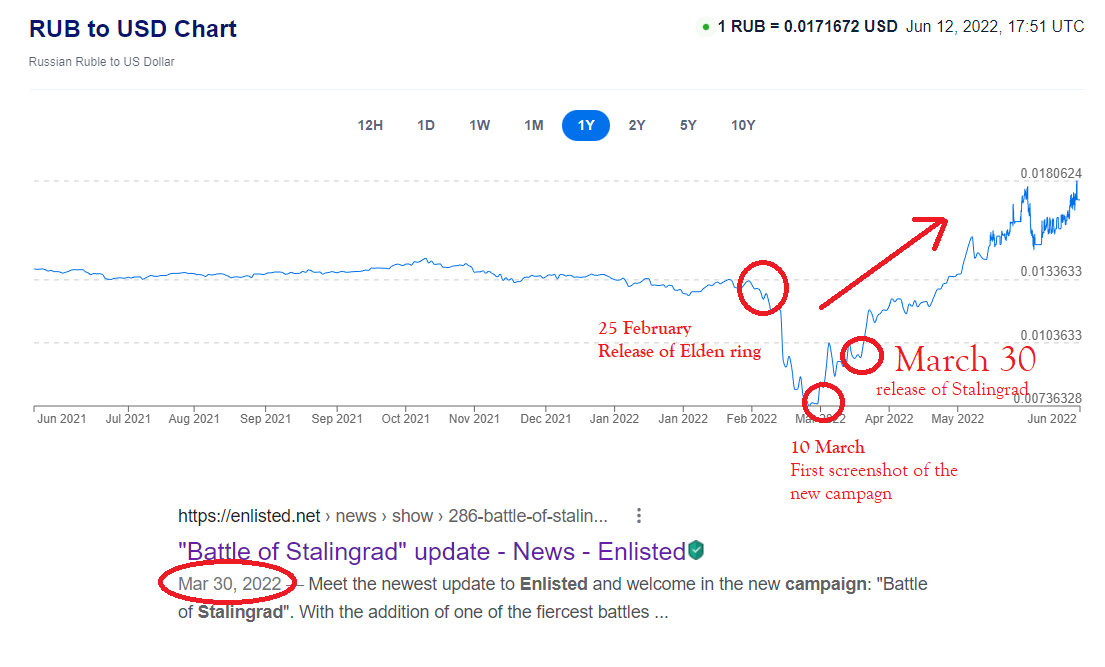Click the Feb 2022 x-axis label
The height and width of the screenshot is (667, 1105).
pyautogui.click(x=751, y=419)
